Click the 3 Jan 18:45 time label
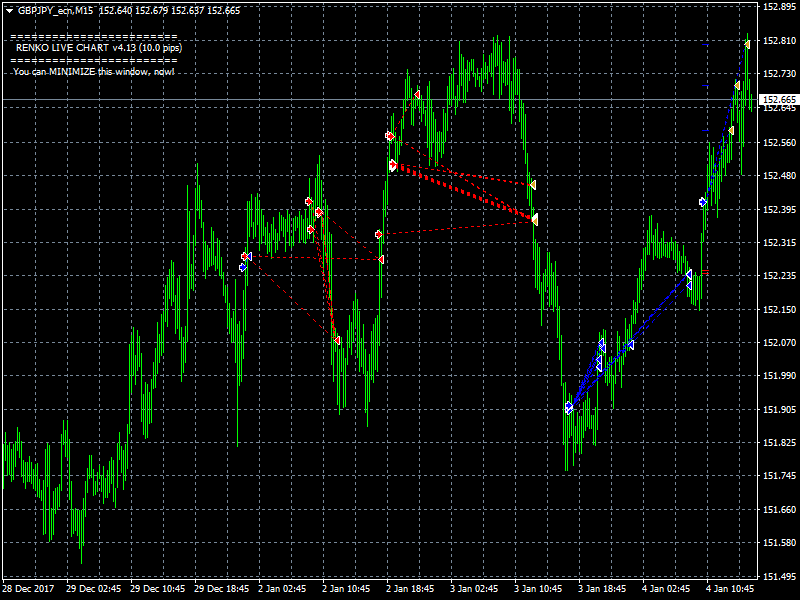Viewport: 800px width, 600px height. 602,589
